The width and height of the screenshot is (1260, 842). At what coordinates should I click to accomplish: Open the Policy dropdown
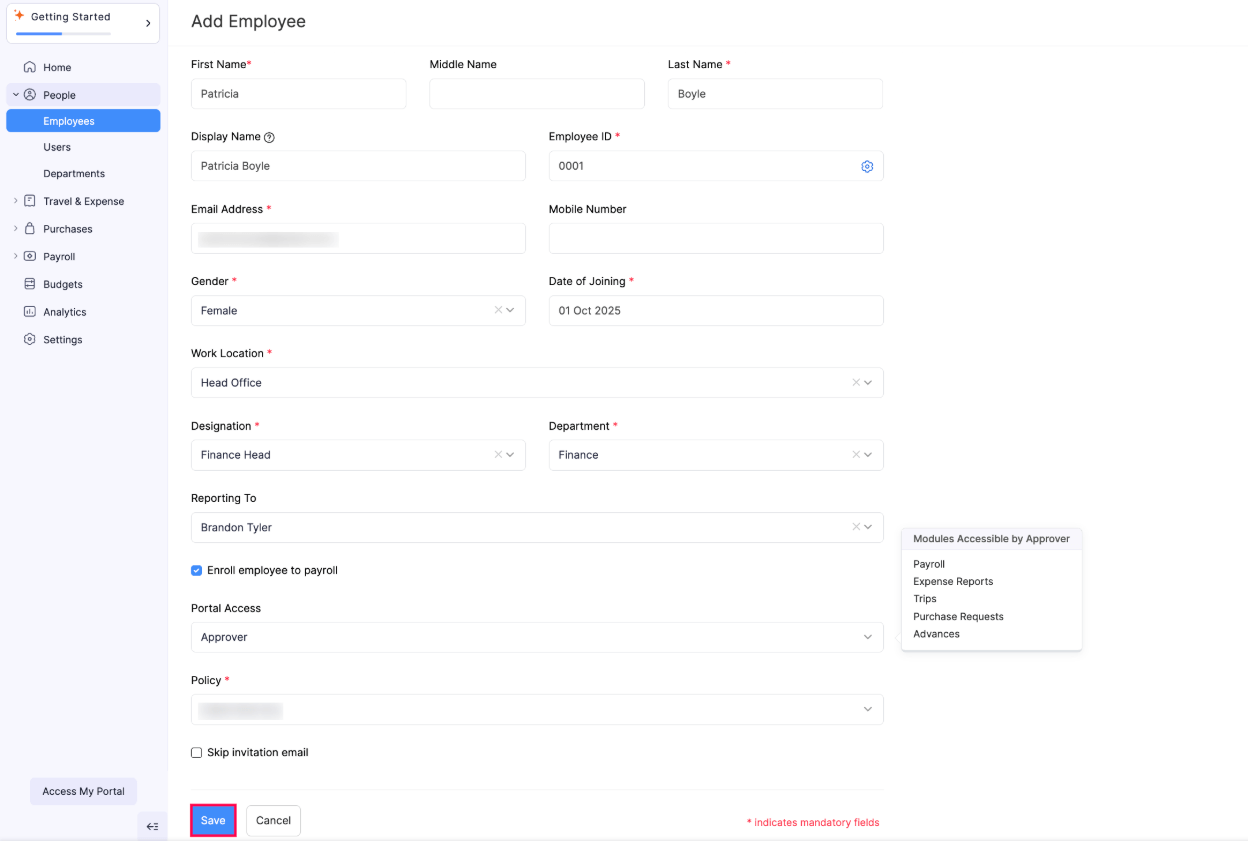click(867, 710)
